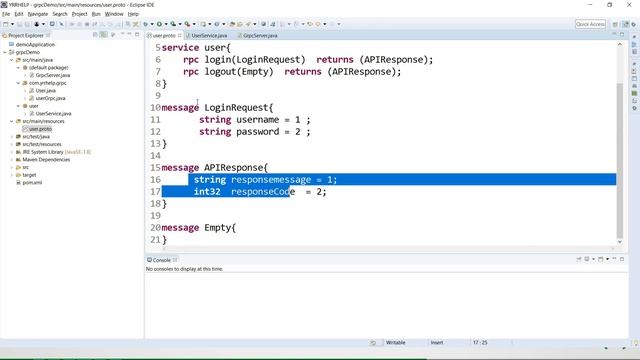Screen dimensions: 640x360
Task: Toggle Link with Editor in Project Explorer
Action: tap(104, 35)
